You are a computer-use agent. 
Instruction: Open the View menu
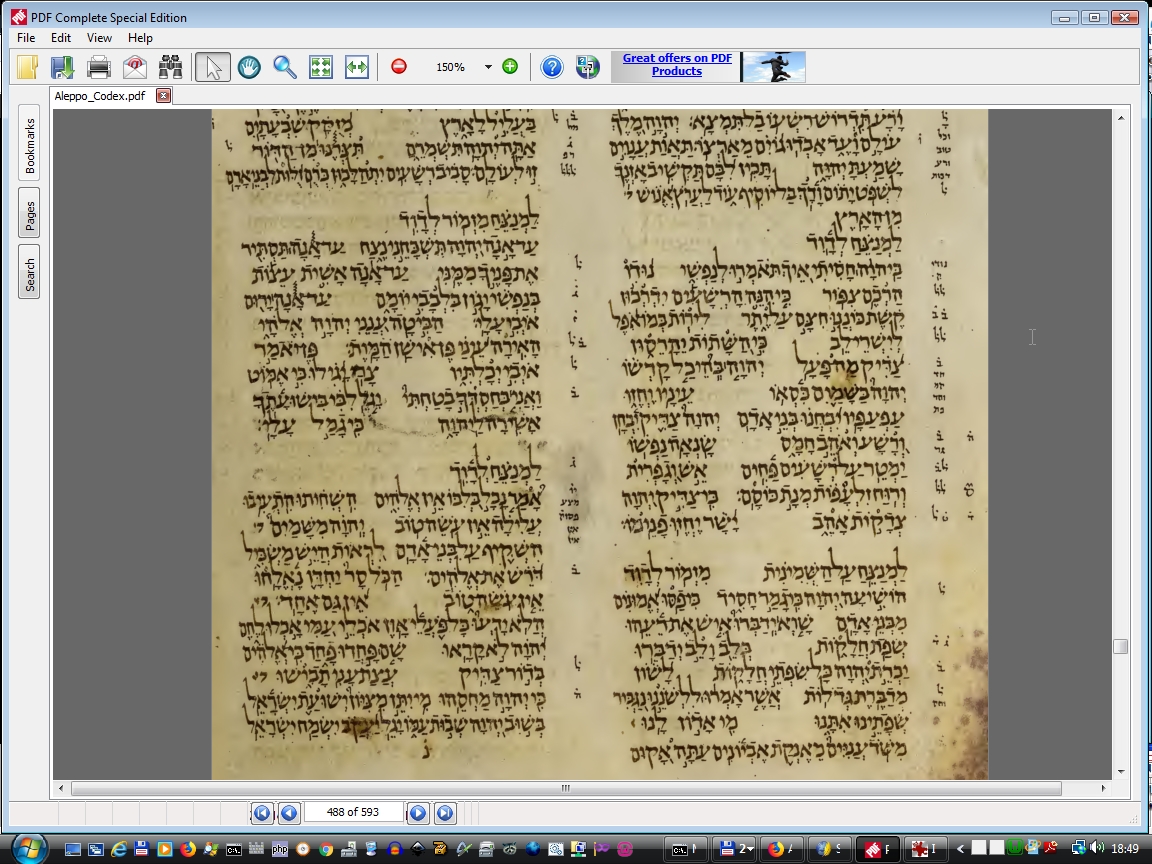[x=99, y=38]
